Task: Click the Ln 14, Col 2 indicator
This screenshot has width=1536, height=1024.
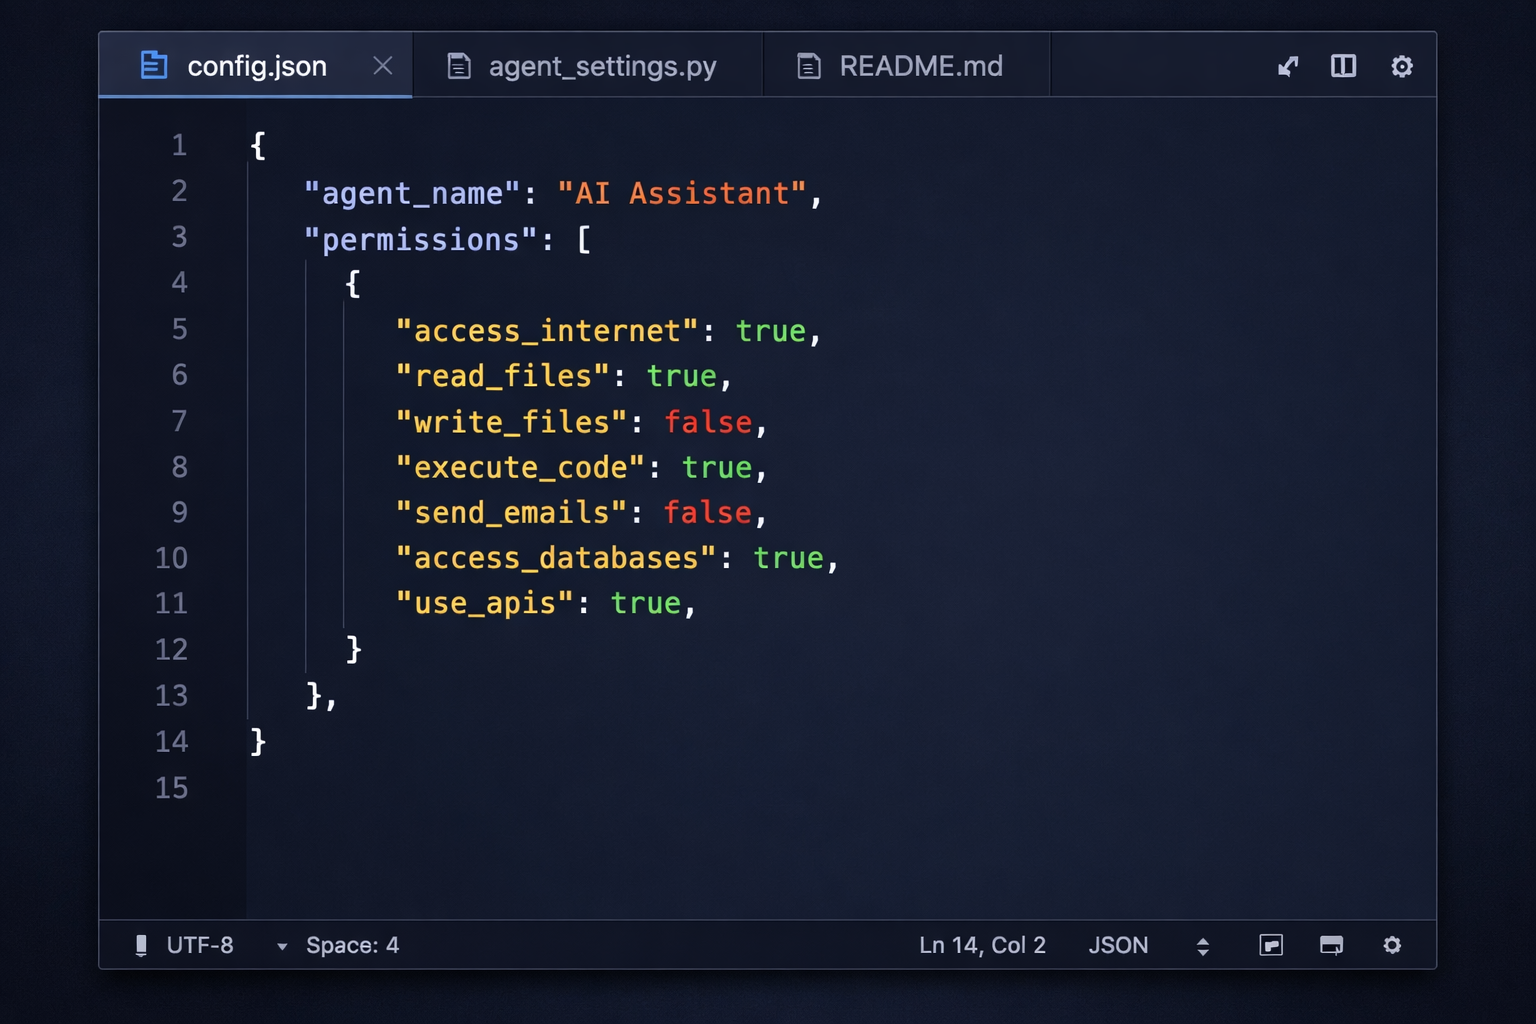Action: click(x=982, y=946)
